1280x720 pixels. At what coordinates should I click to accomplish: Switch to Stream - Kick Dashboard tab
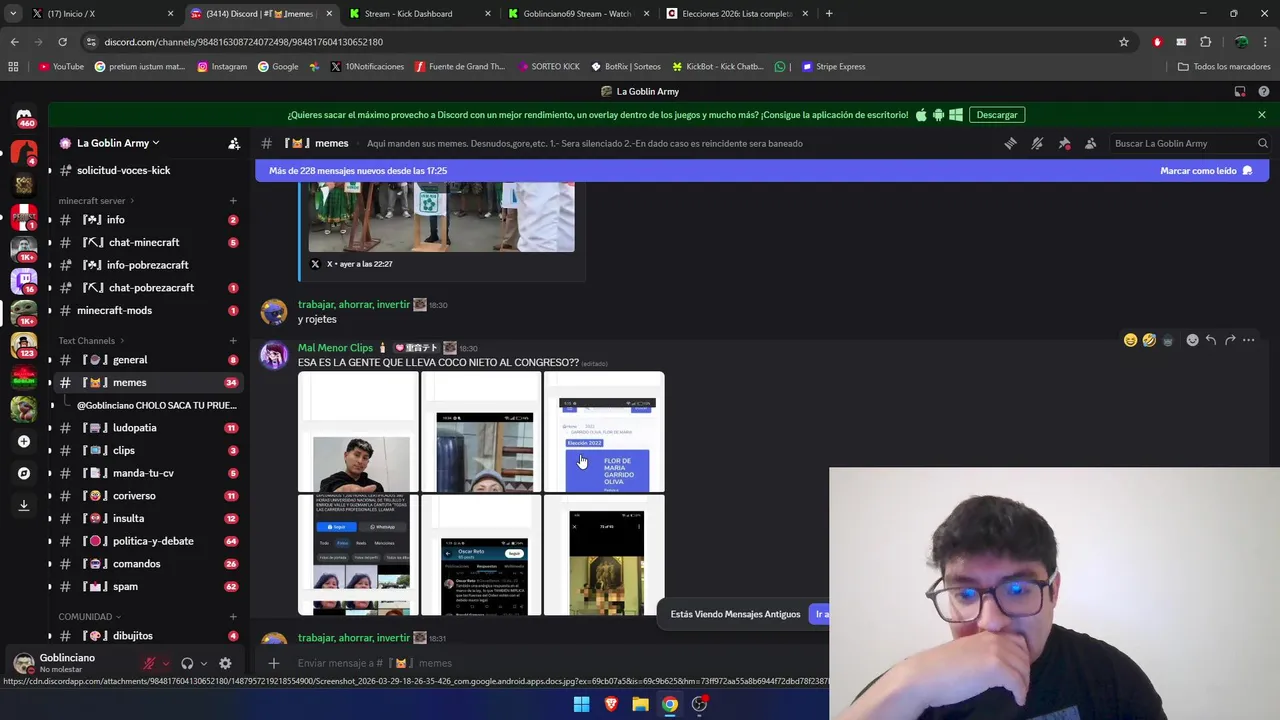point(420,14)
